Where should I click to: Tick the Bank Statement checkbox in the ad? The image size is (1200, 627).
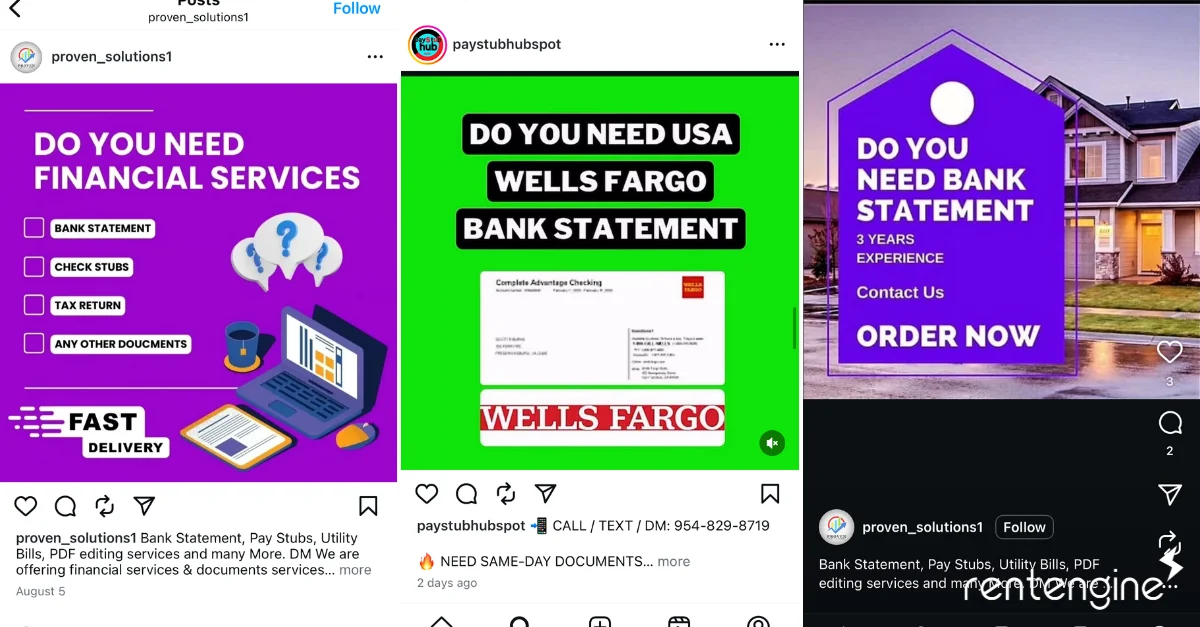coord(34,228)
